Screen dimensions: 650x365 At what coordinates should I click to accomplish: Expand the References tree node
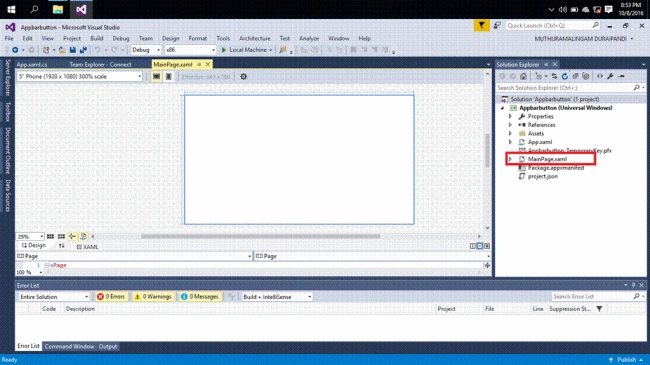pos(510,125)
